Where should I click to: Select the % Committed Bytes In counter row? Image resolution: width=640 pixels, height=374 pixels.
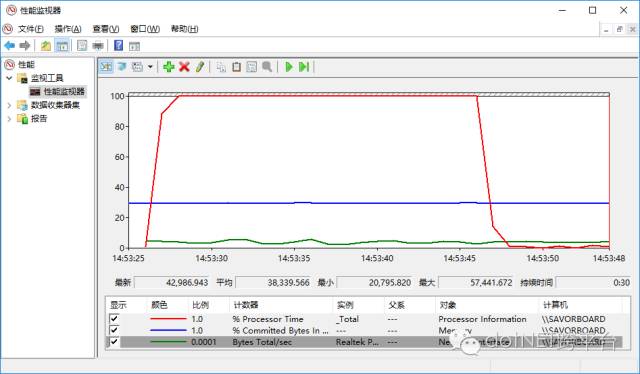click(364, 330)
